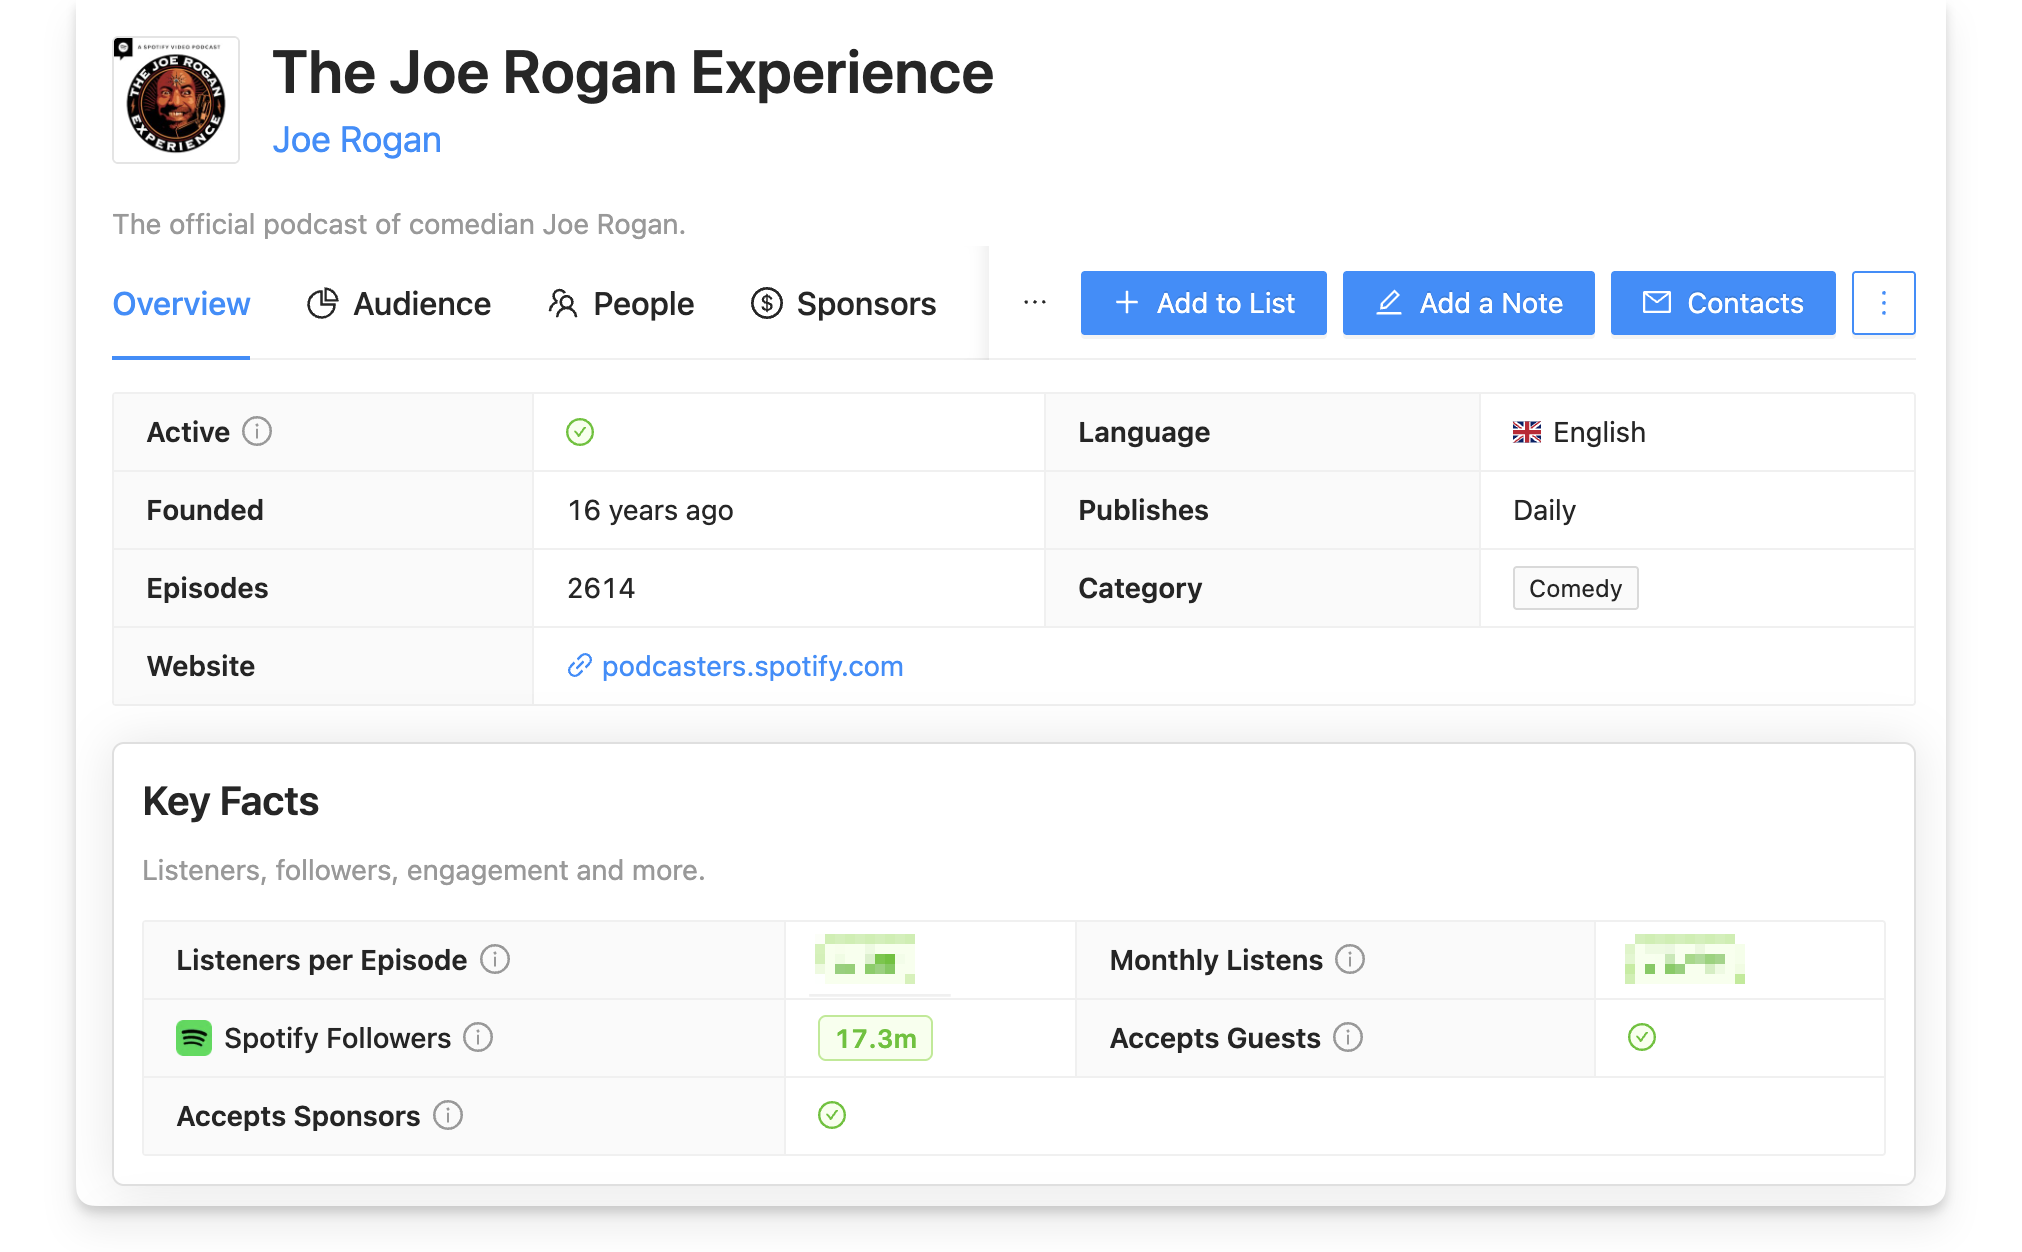Click the info icon next to Listeners per Episode
Screen dimensions: 2022x1252
494,960
